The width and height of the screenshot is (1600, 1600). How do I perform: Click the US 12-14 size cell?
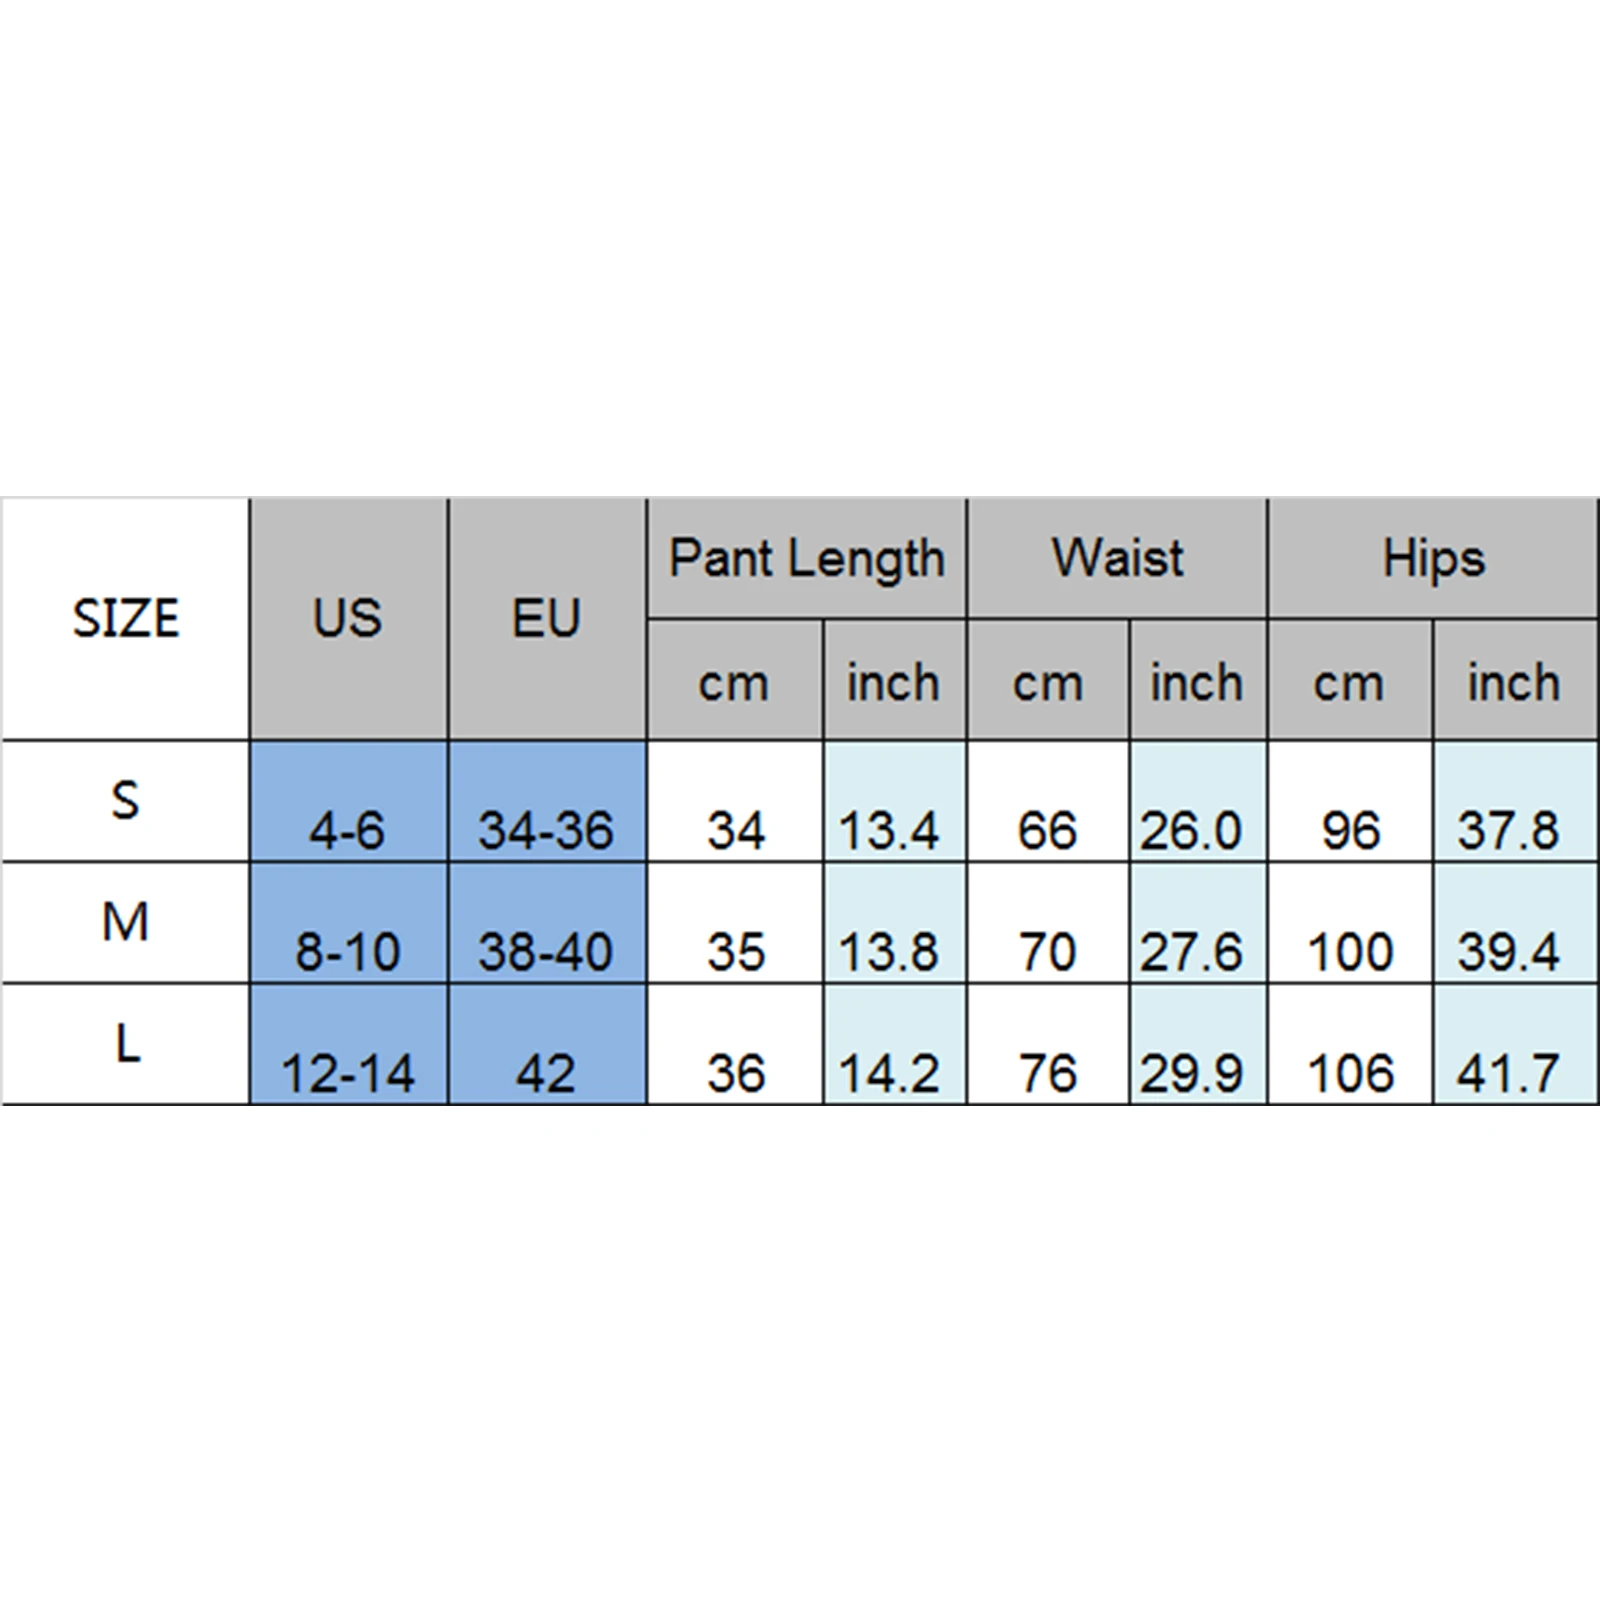(347, 1072)
